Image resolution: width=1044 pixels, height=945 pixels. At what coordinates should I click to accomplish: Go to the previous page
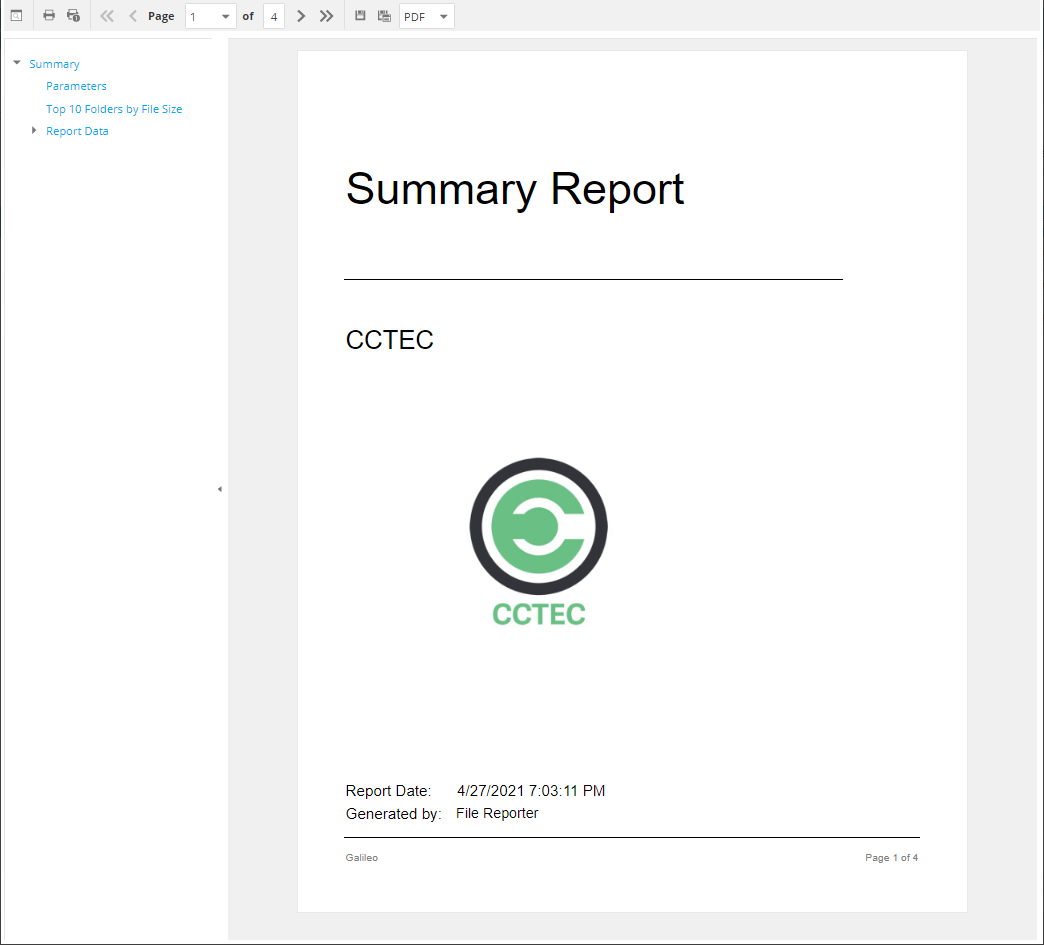pos(133,16)
